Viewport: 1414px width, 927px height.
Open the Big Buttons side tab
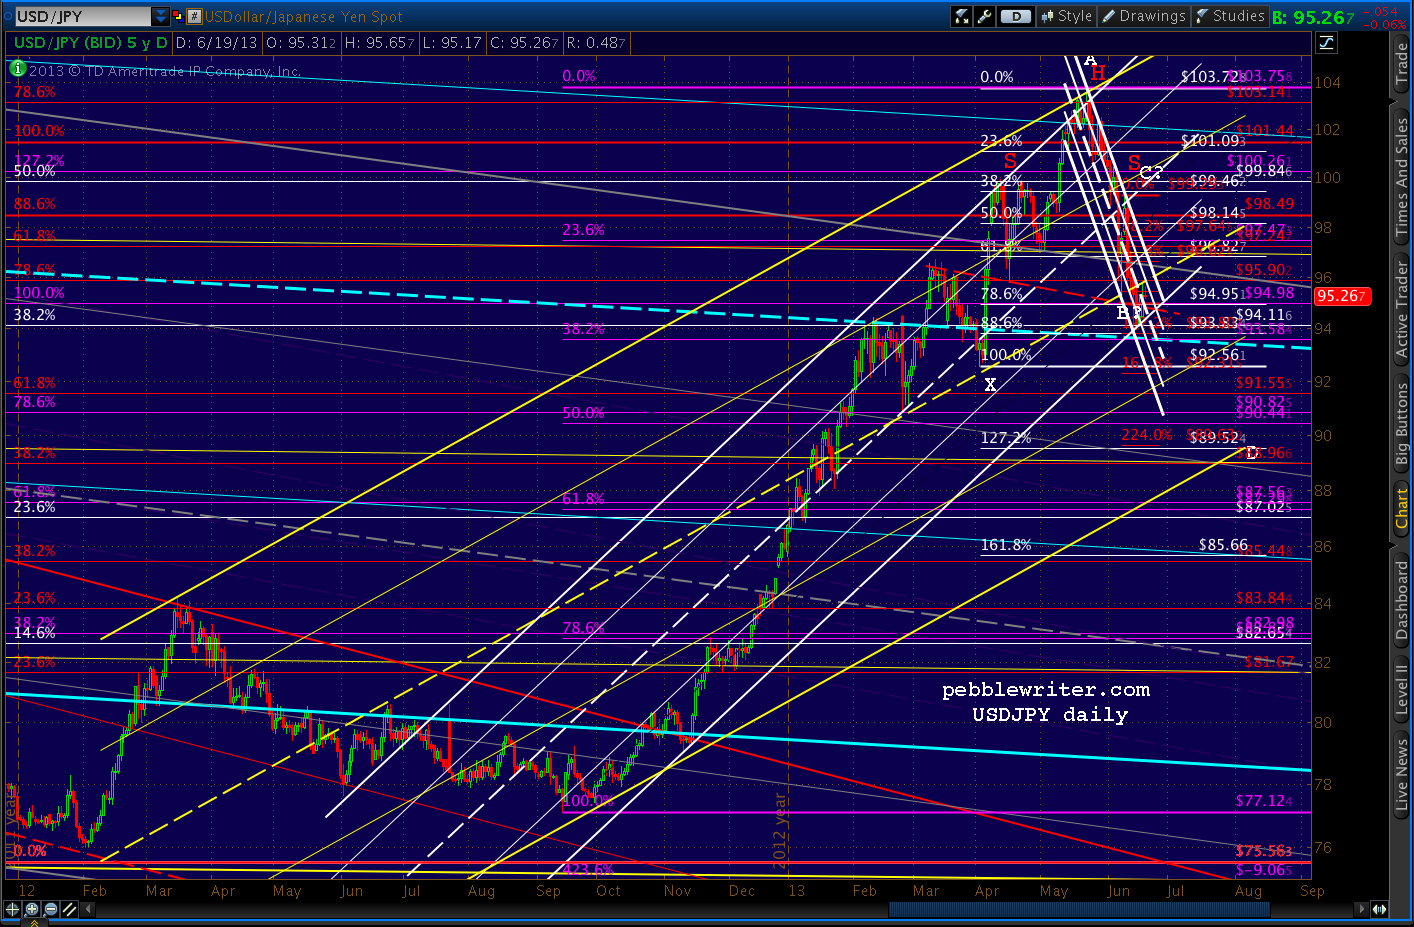tap(1402, 424)
